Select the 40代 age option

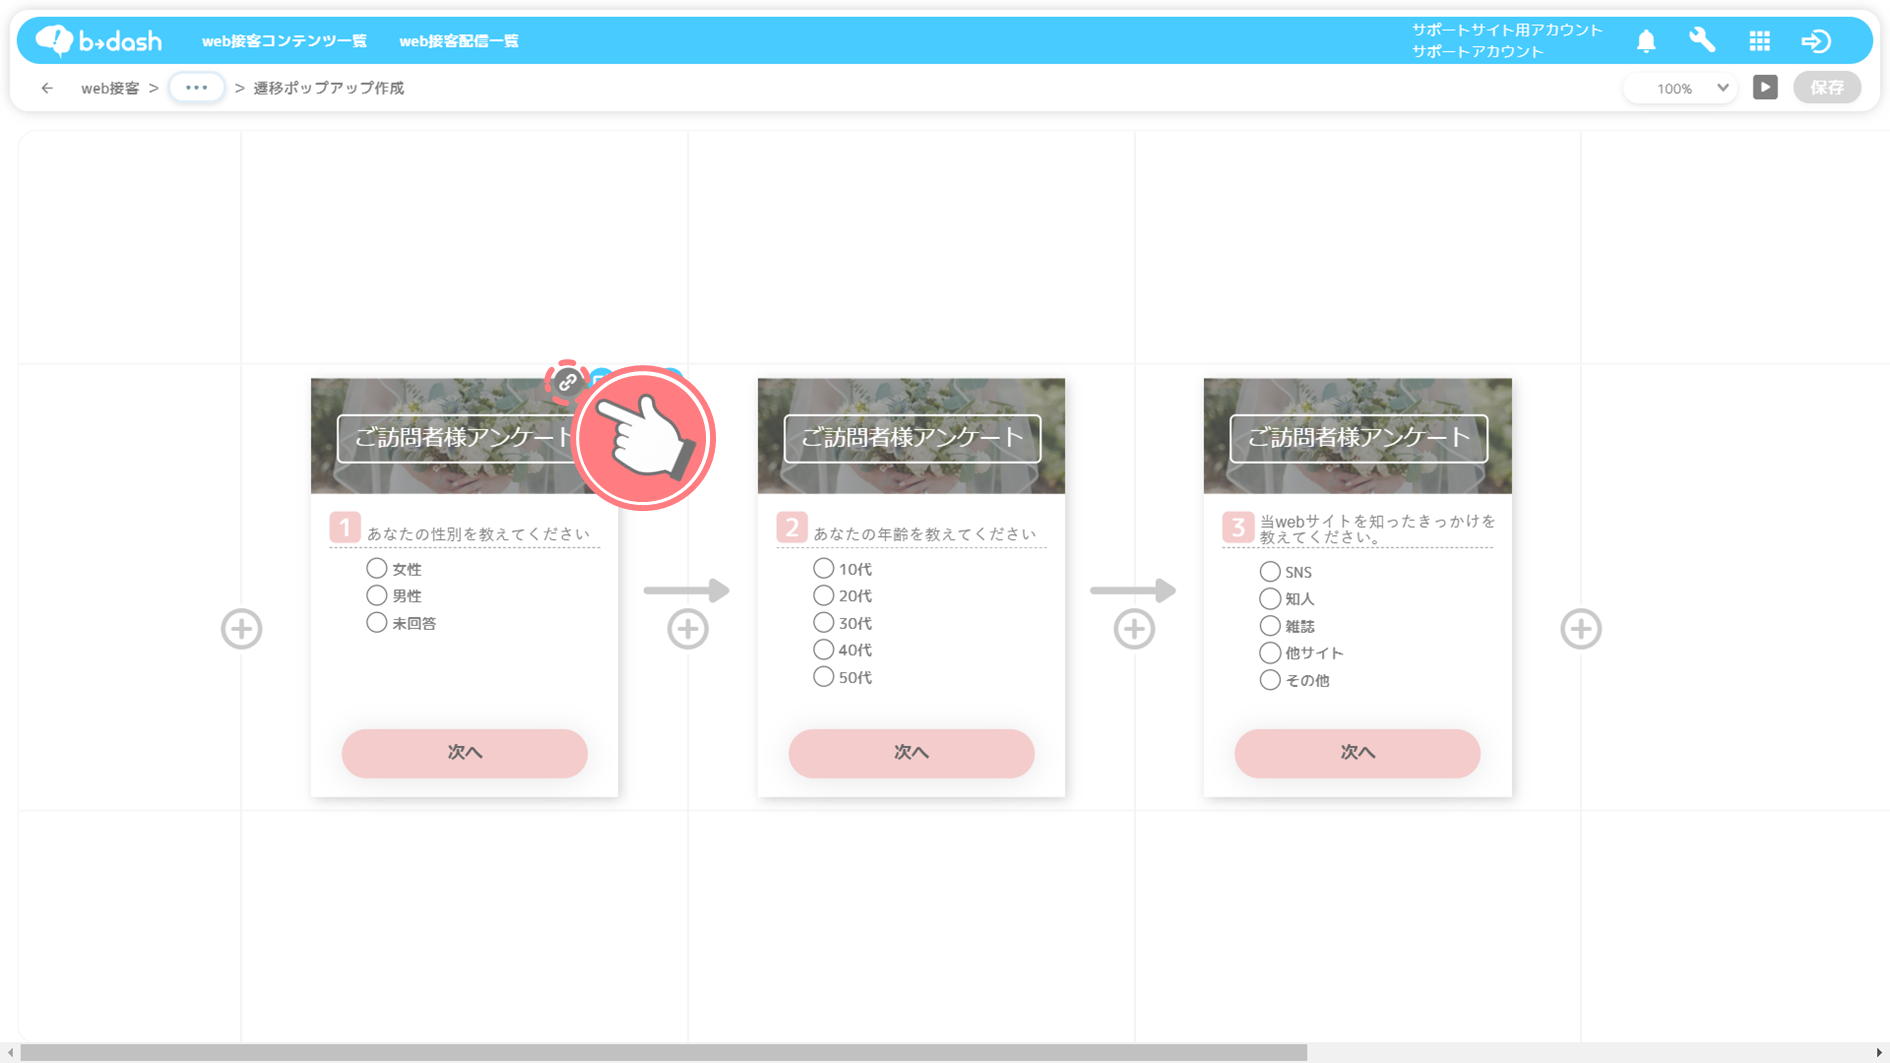(x=823, y=649)
